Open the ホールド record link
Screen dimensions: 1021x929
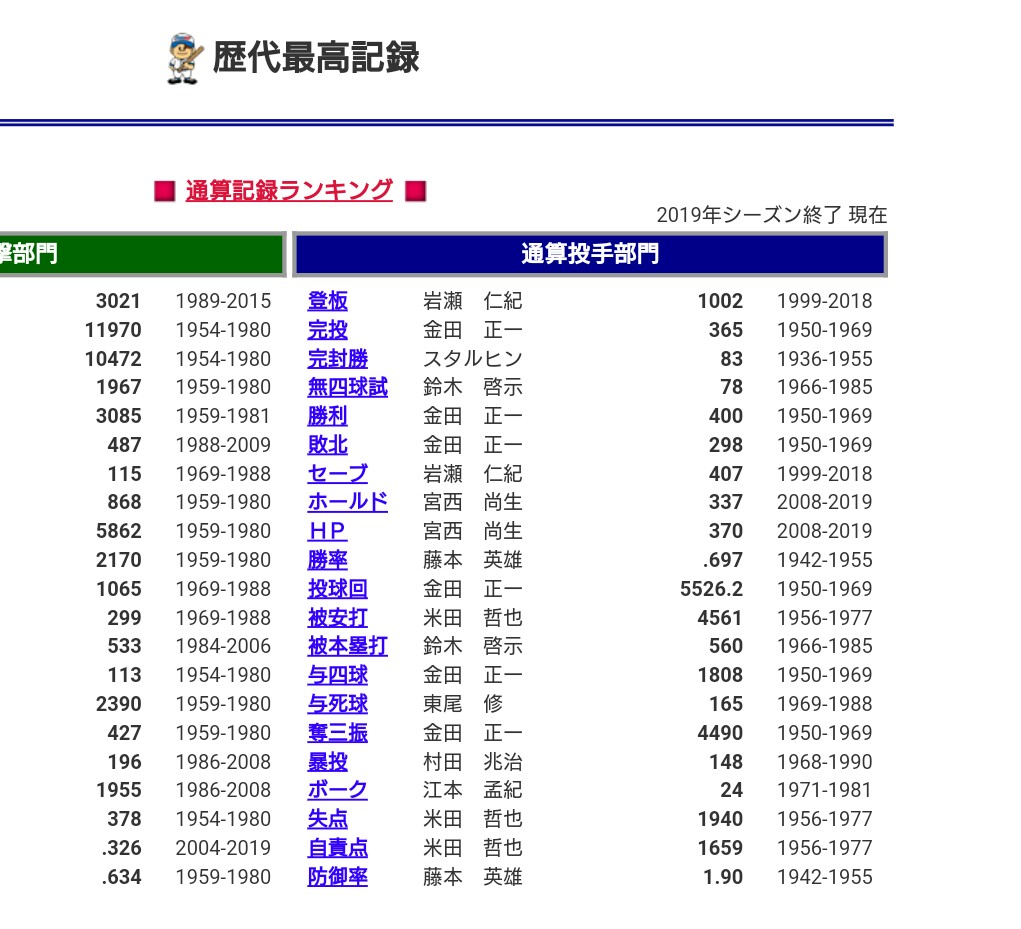[348, 502]
